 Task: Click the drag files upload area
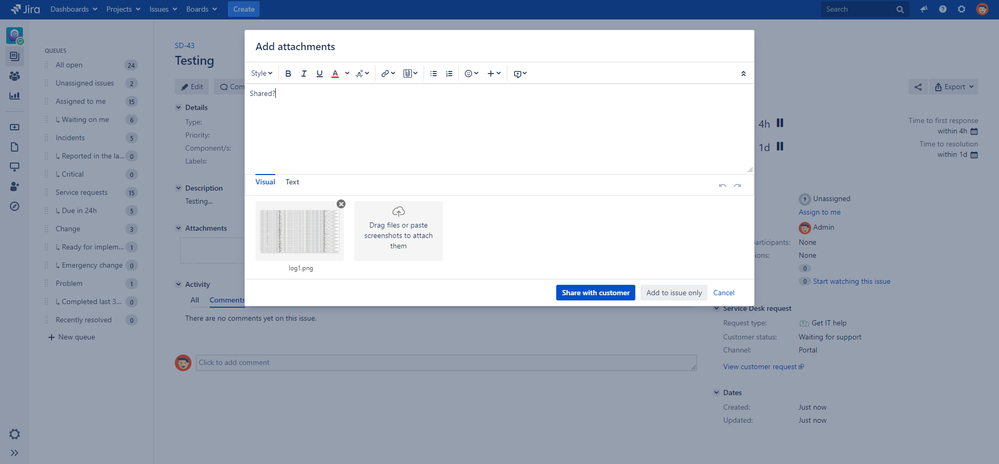pyautogui.click(x=398, y=231)
